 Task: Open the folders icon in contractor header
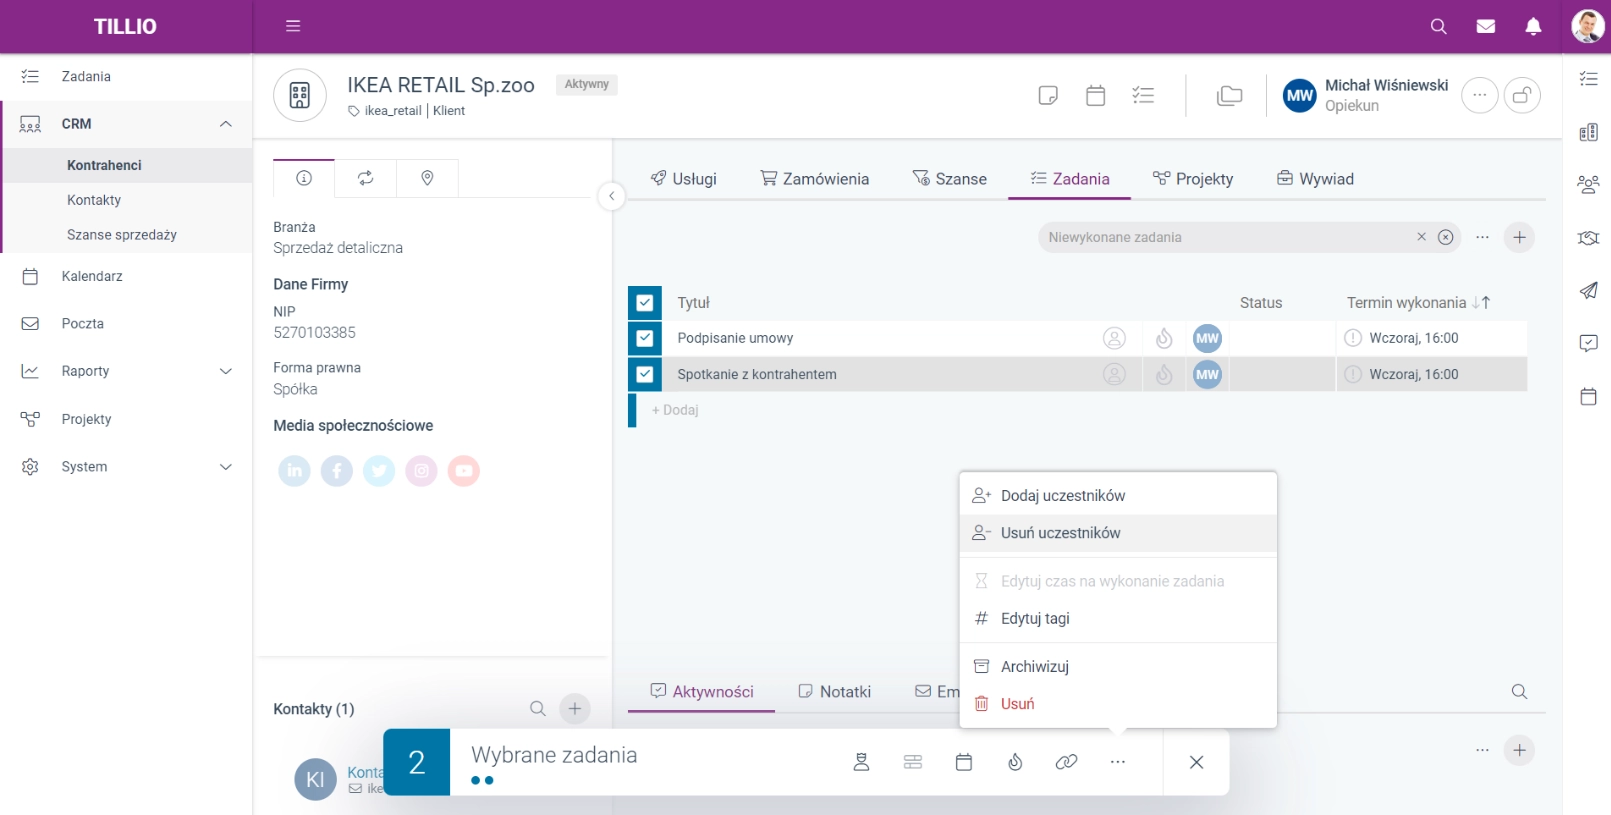(x=1229, y=95)
